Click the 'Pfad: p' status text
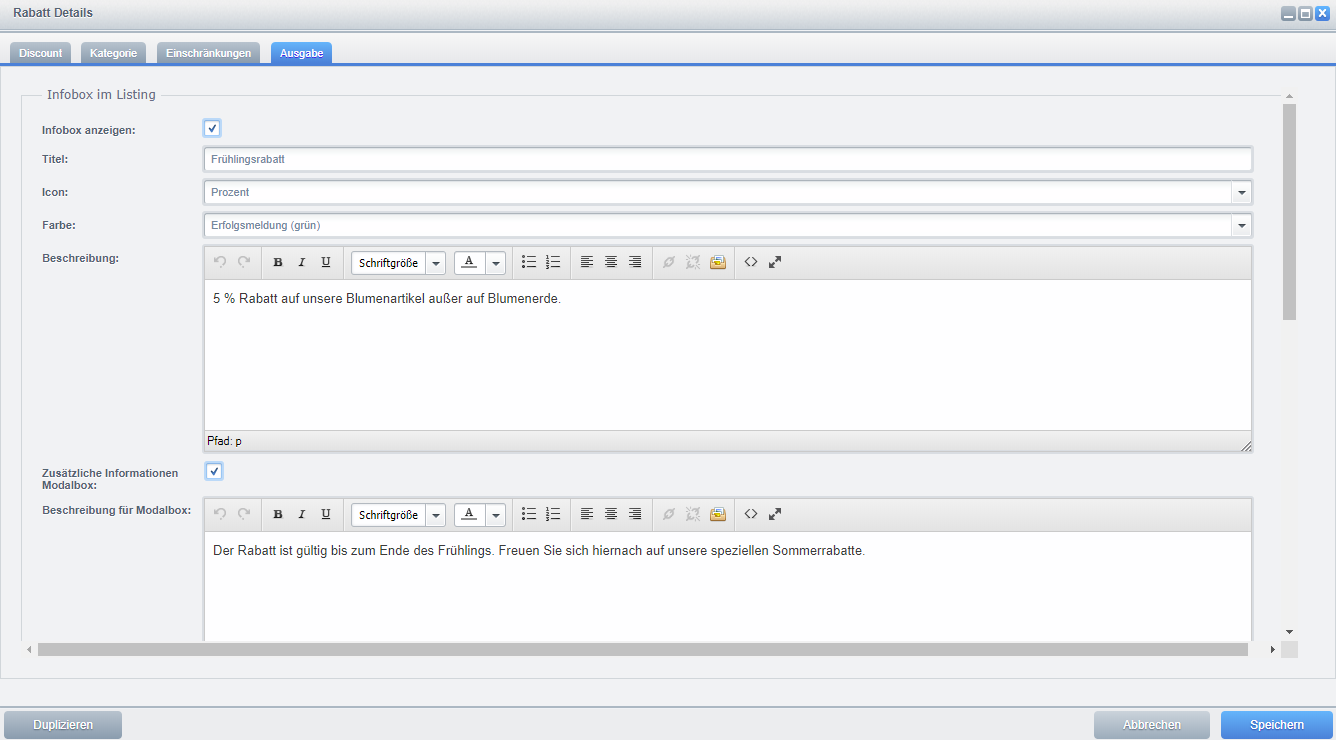1336x740 pixels. click(x=224, y=441)
